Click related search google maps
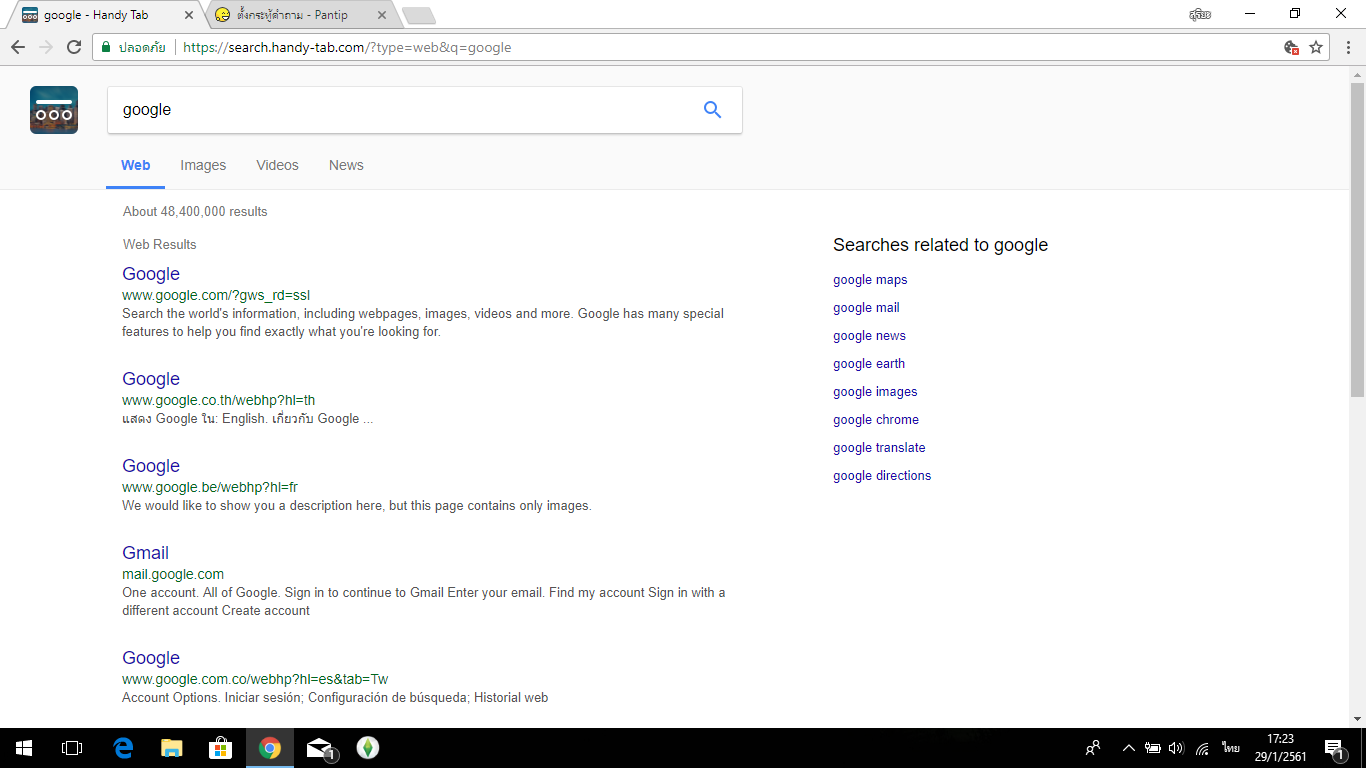The height and width of the screenshot is (768, 1366). coord(870,280)
